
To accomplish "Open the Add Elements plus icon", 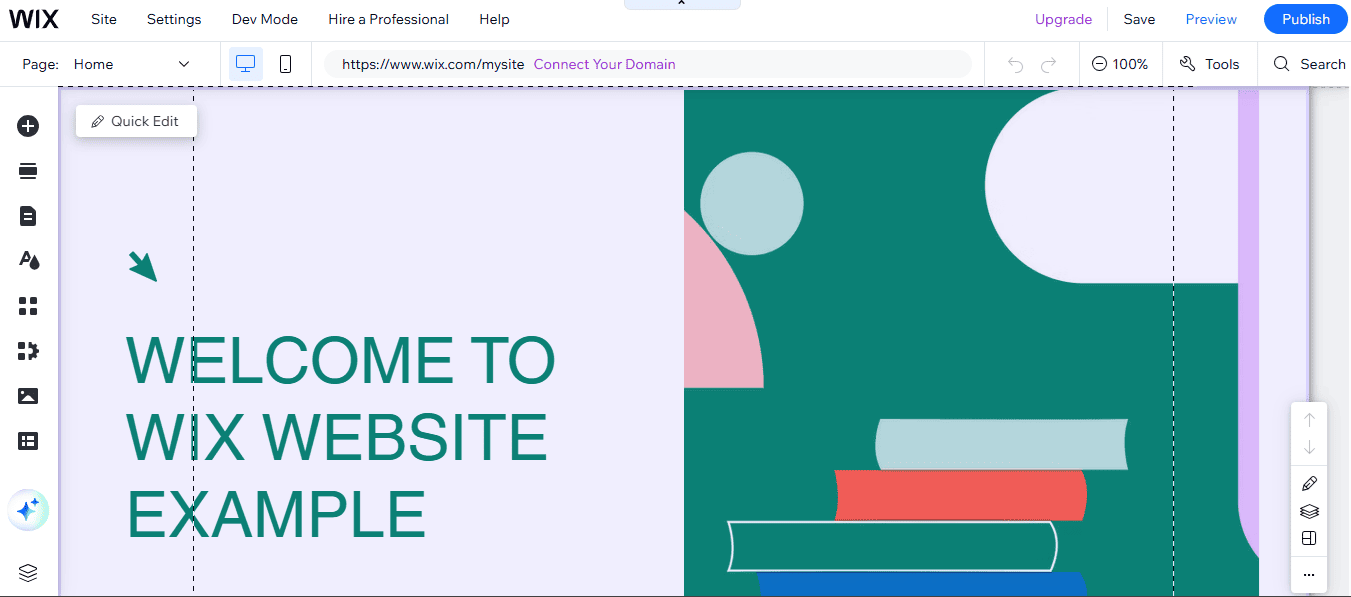I will [x=28, y=126].
